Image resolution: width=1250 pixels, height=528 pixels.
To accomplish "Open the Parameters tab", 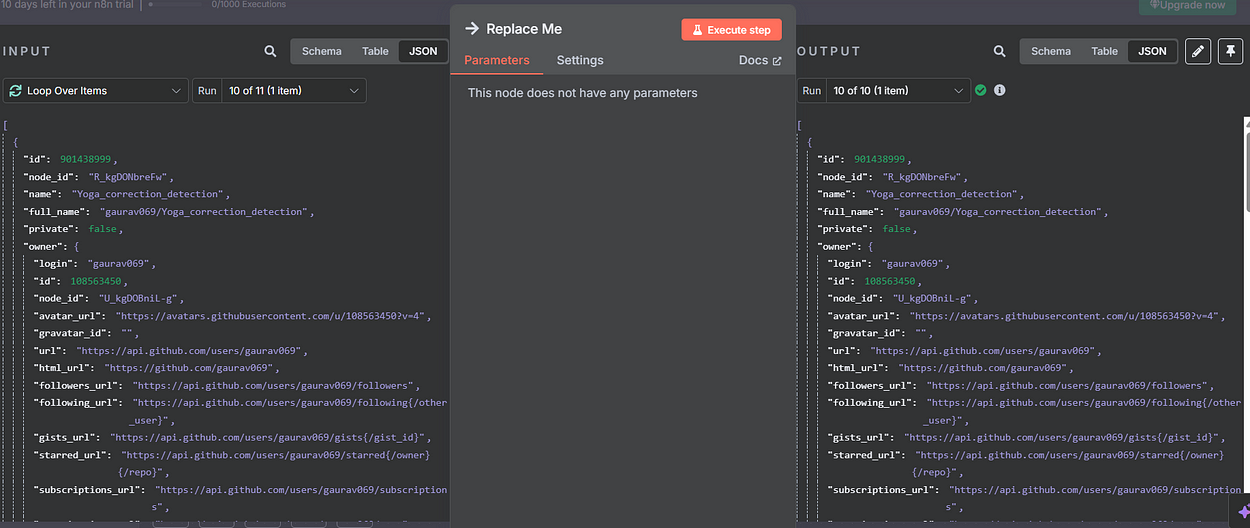I will coord(496,60).
